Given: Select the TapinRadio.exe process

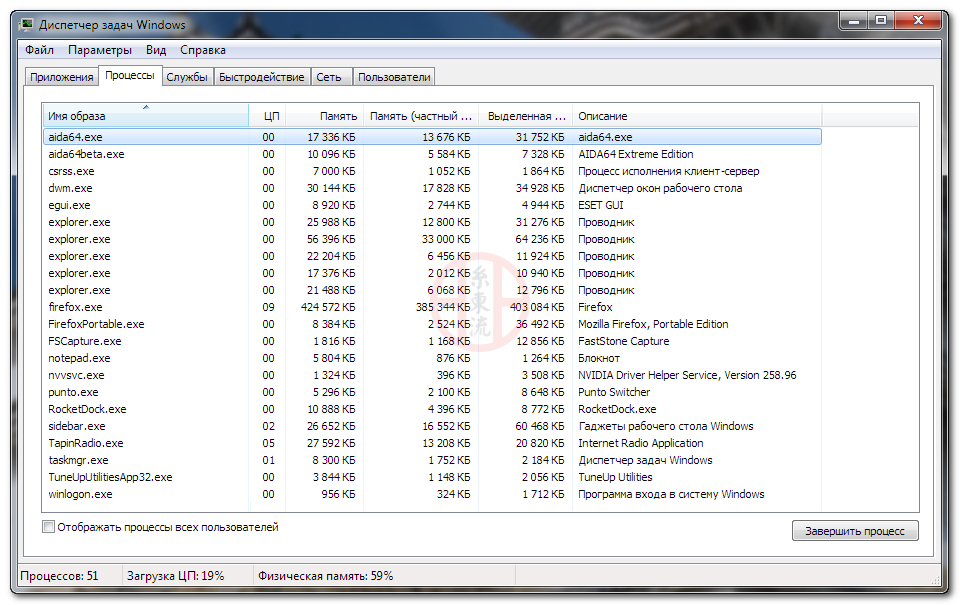Looking at the screenshot, I should tap(432, 443).
